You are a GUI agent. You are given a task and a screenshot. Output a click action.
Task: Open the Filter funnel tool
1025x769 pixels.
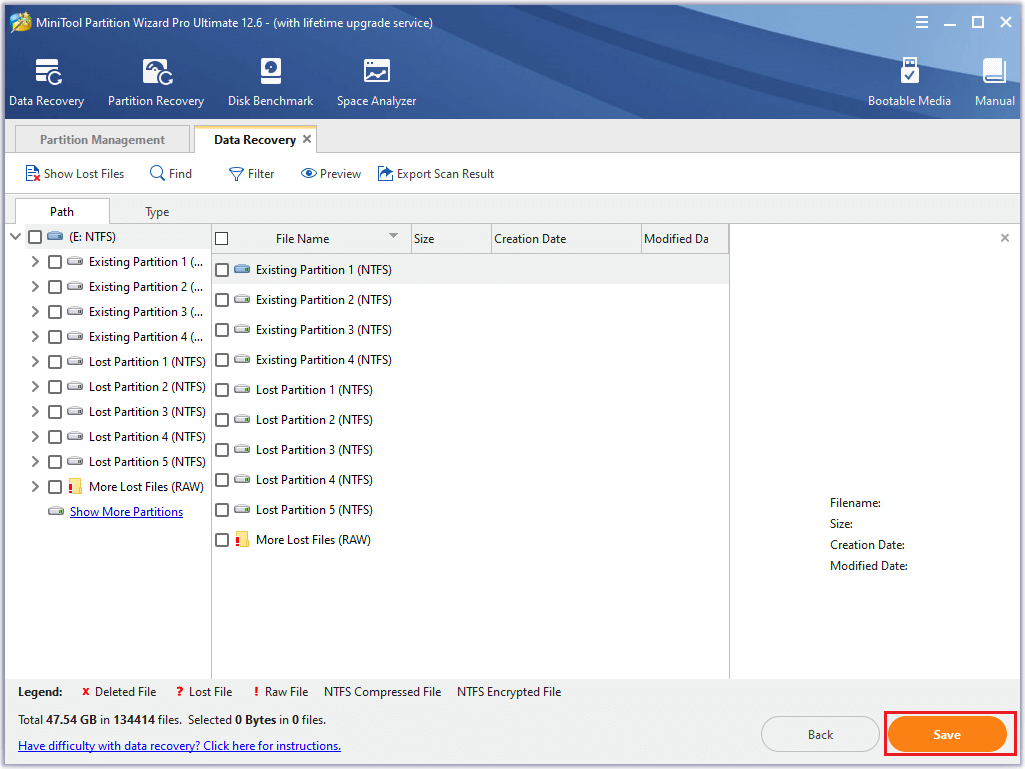click(251, 174)
